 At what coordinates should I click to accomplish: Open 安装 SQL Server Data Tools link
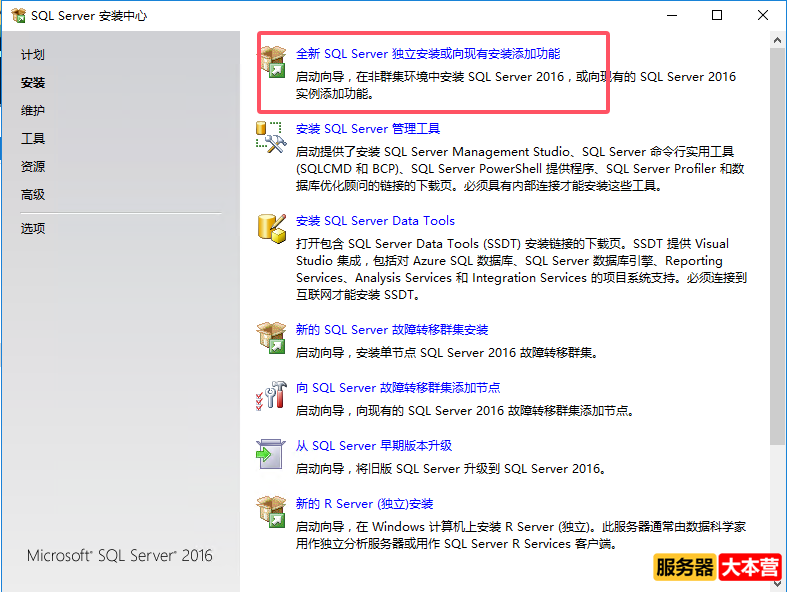(375, 221)
